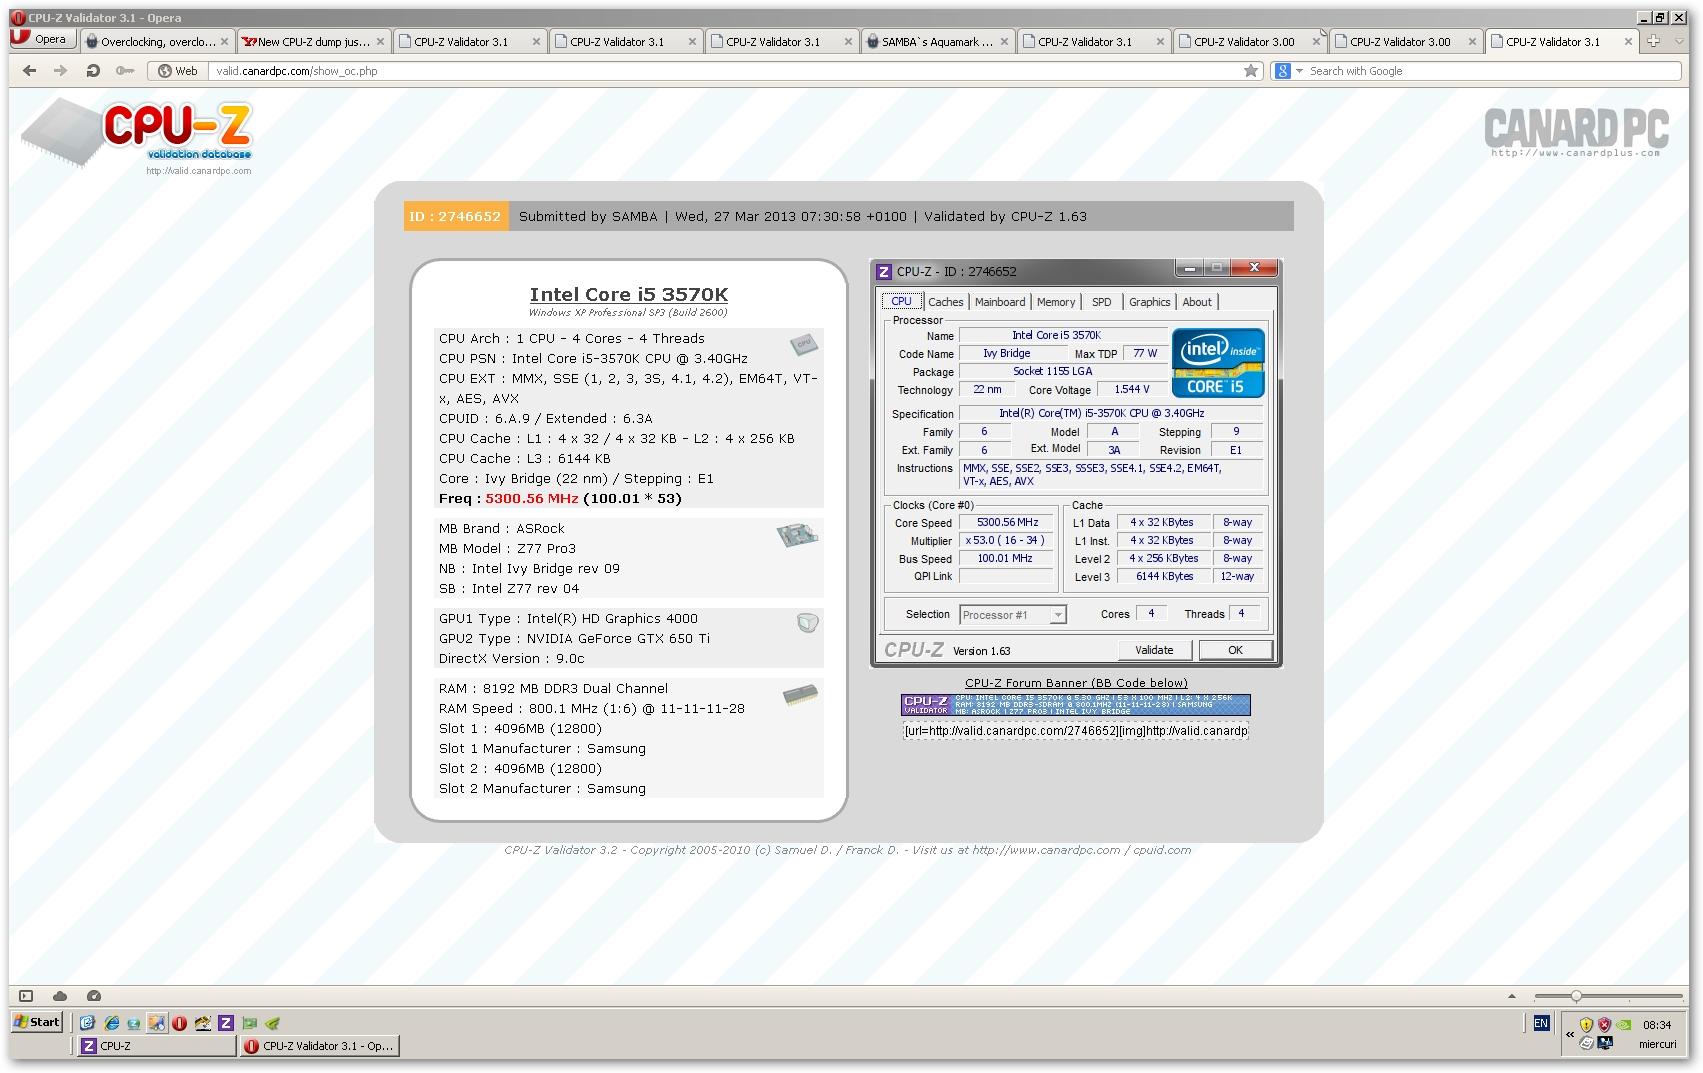Screen dimensions: 1703x1073
Task: Open the closed tabs trash icon
Action: click(x=1677, y=41)
